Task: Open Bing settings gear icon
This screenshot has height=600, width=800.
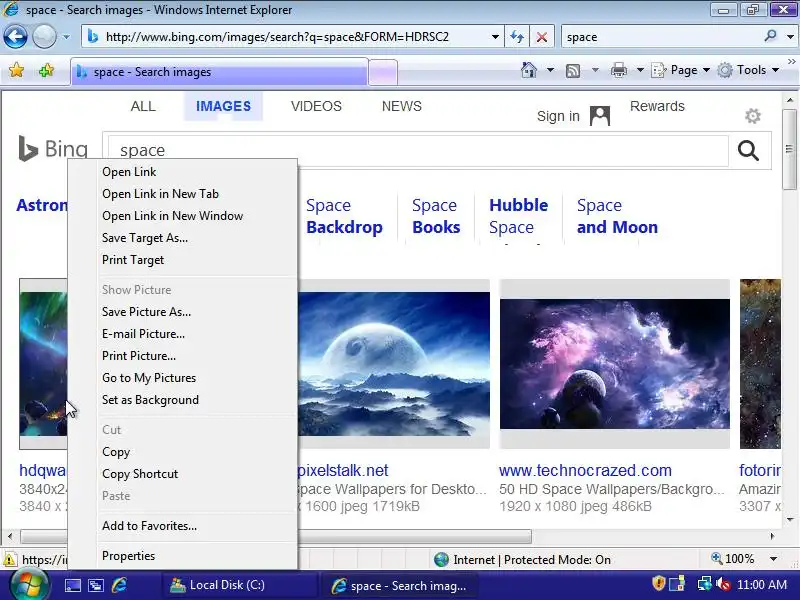Action: coord(753,116)
